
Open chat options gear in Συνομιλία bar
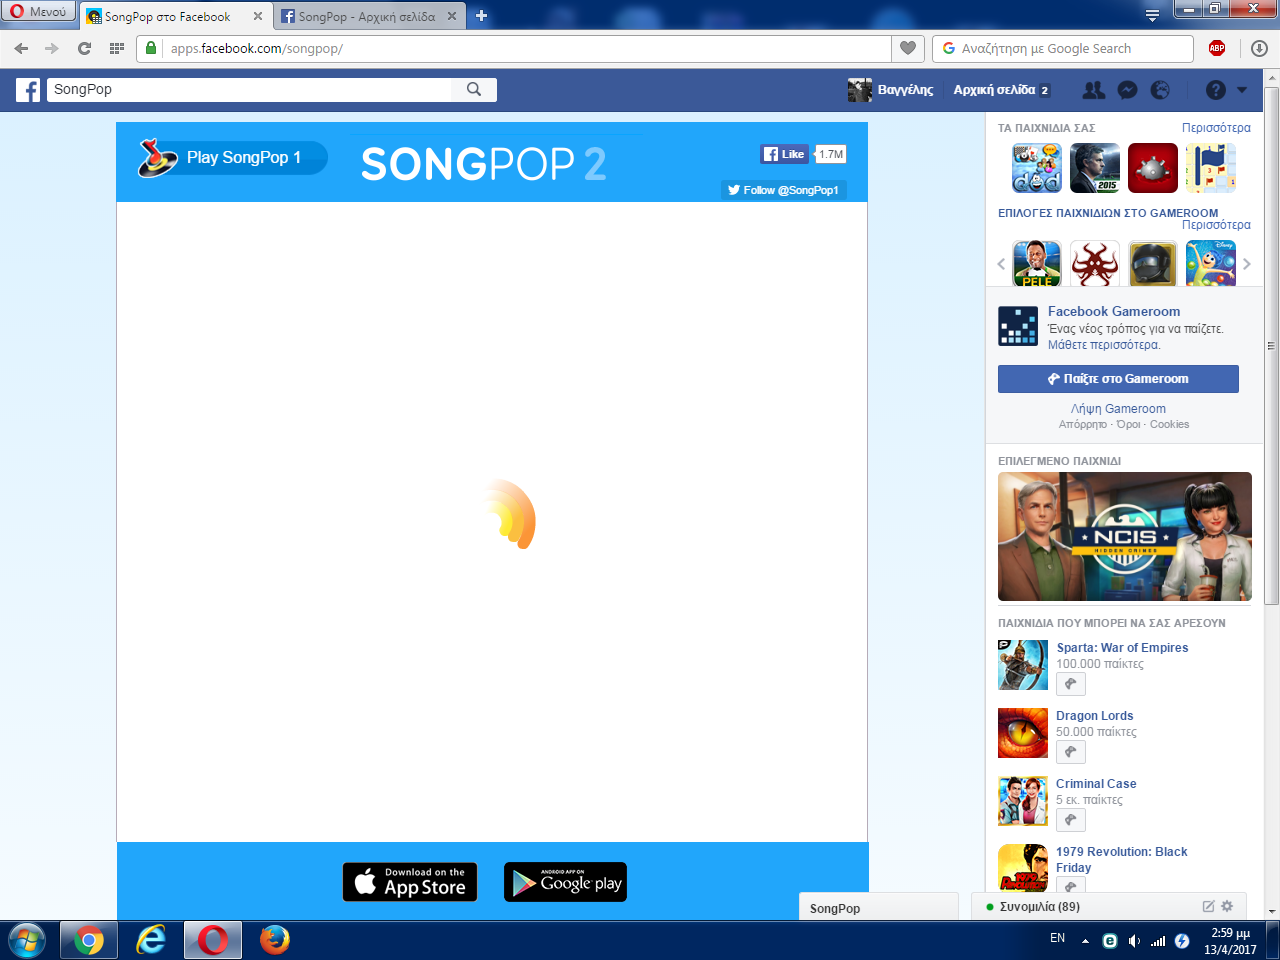(1227, 906)
